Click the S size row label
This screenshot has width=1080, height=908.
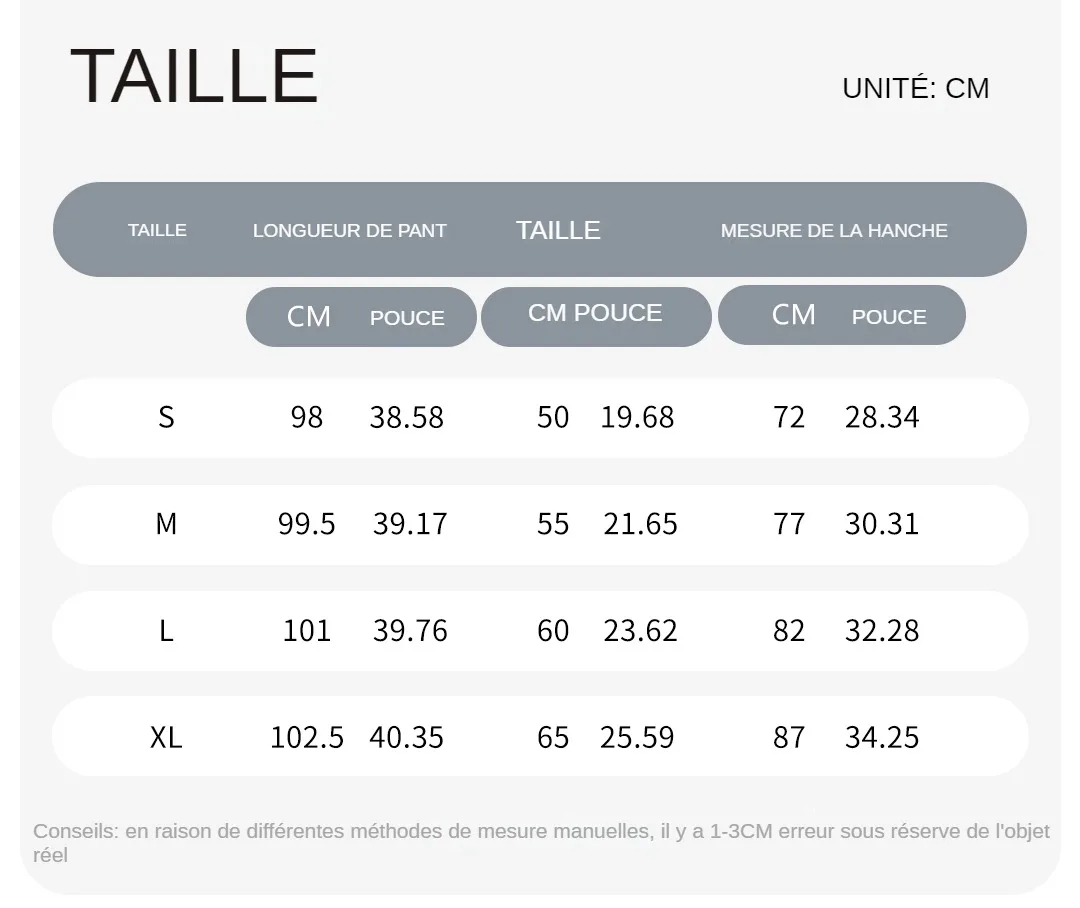coord(166,417)
